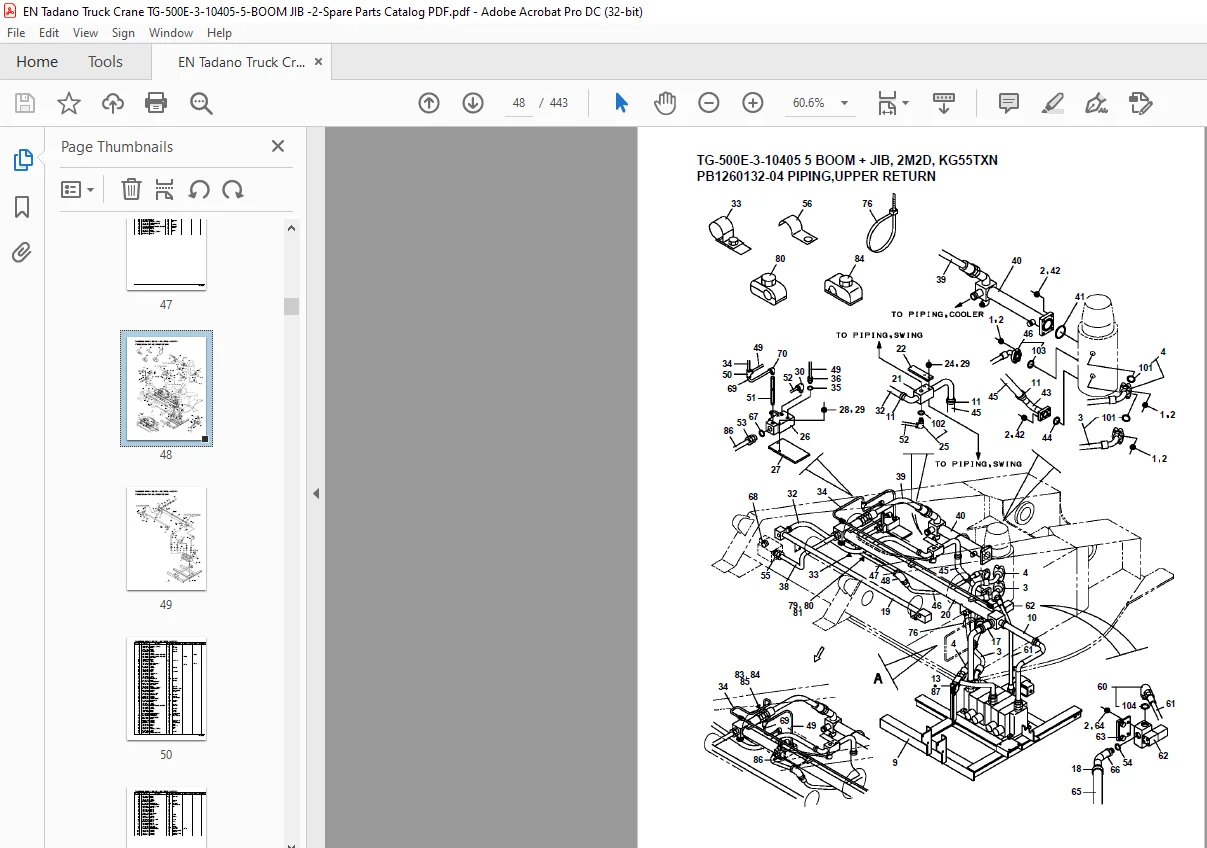The image size is (1207, 848).
Task: Open the sign document pen tool
Action: click(x=1096, y=103)
